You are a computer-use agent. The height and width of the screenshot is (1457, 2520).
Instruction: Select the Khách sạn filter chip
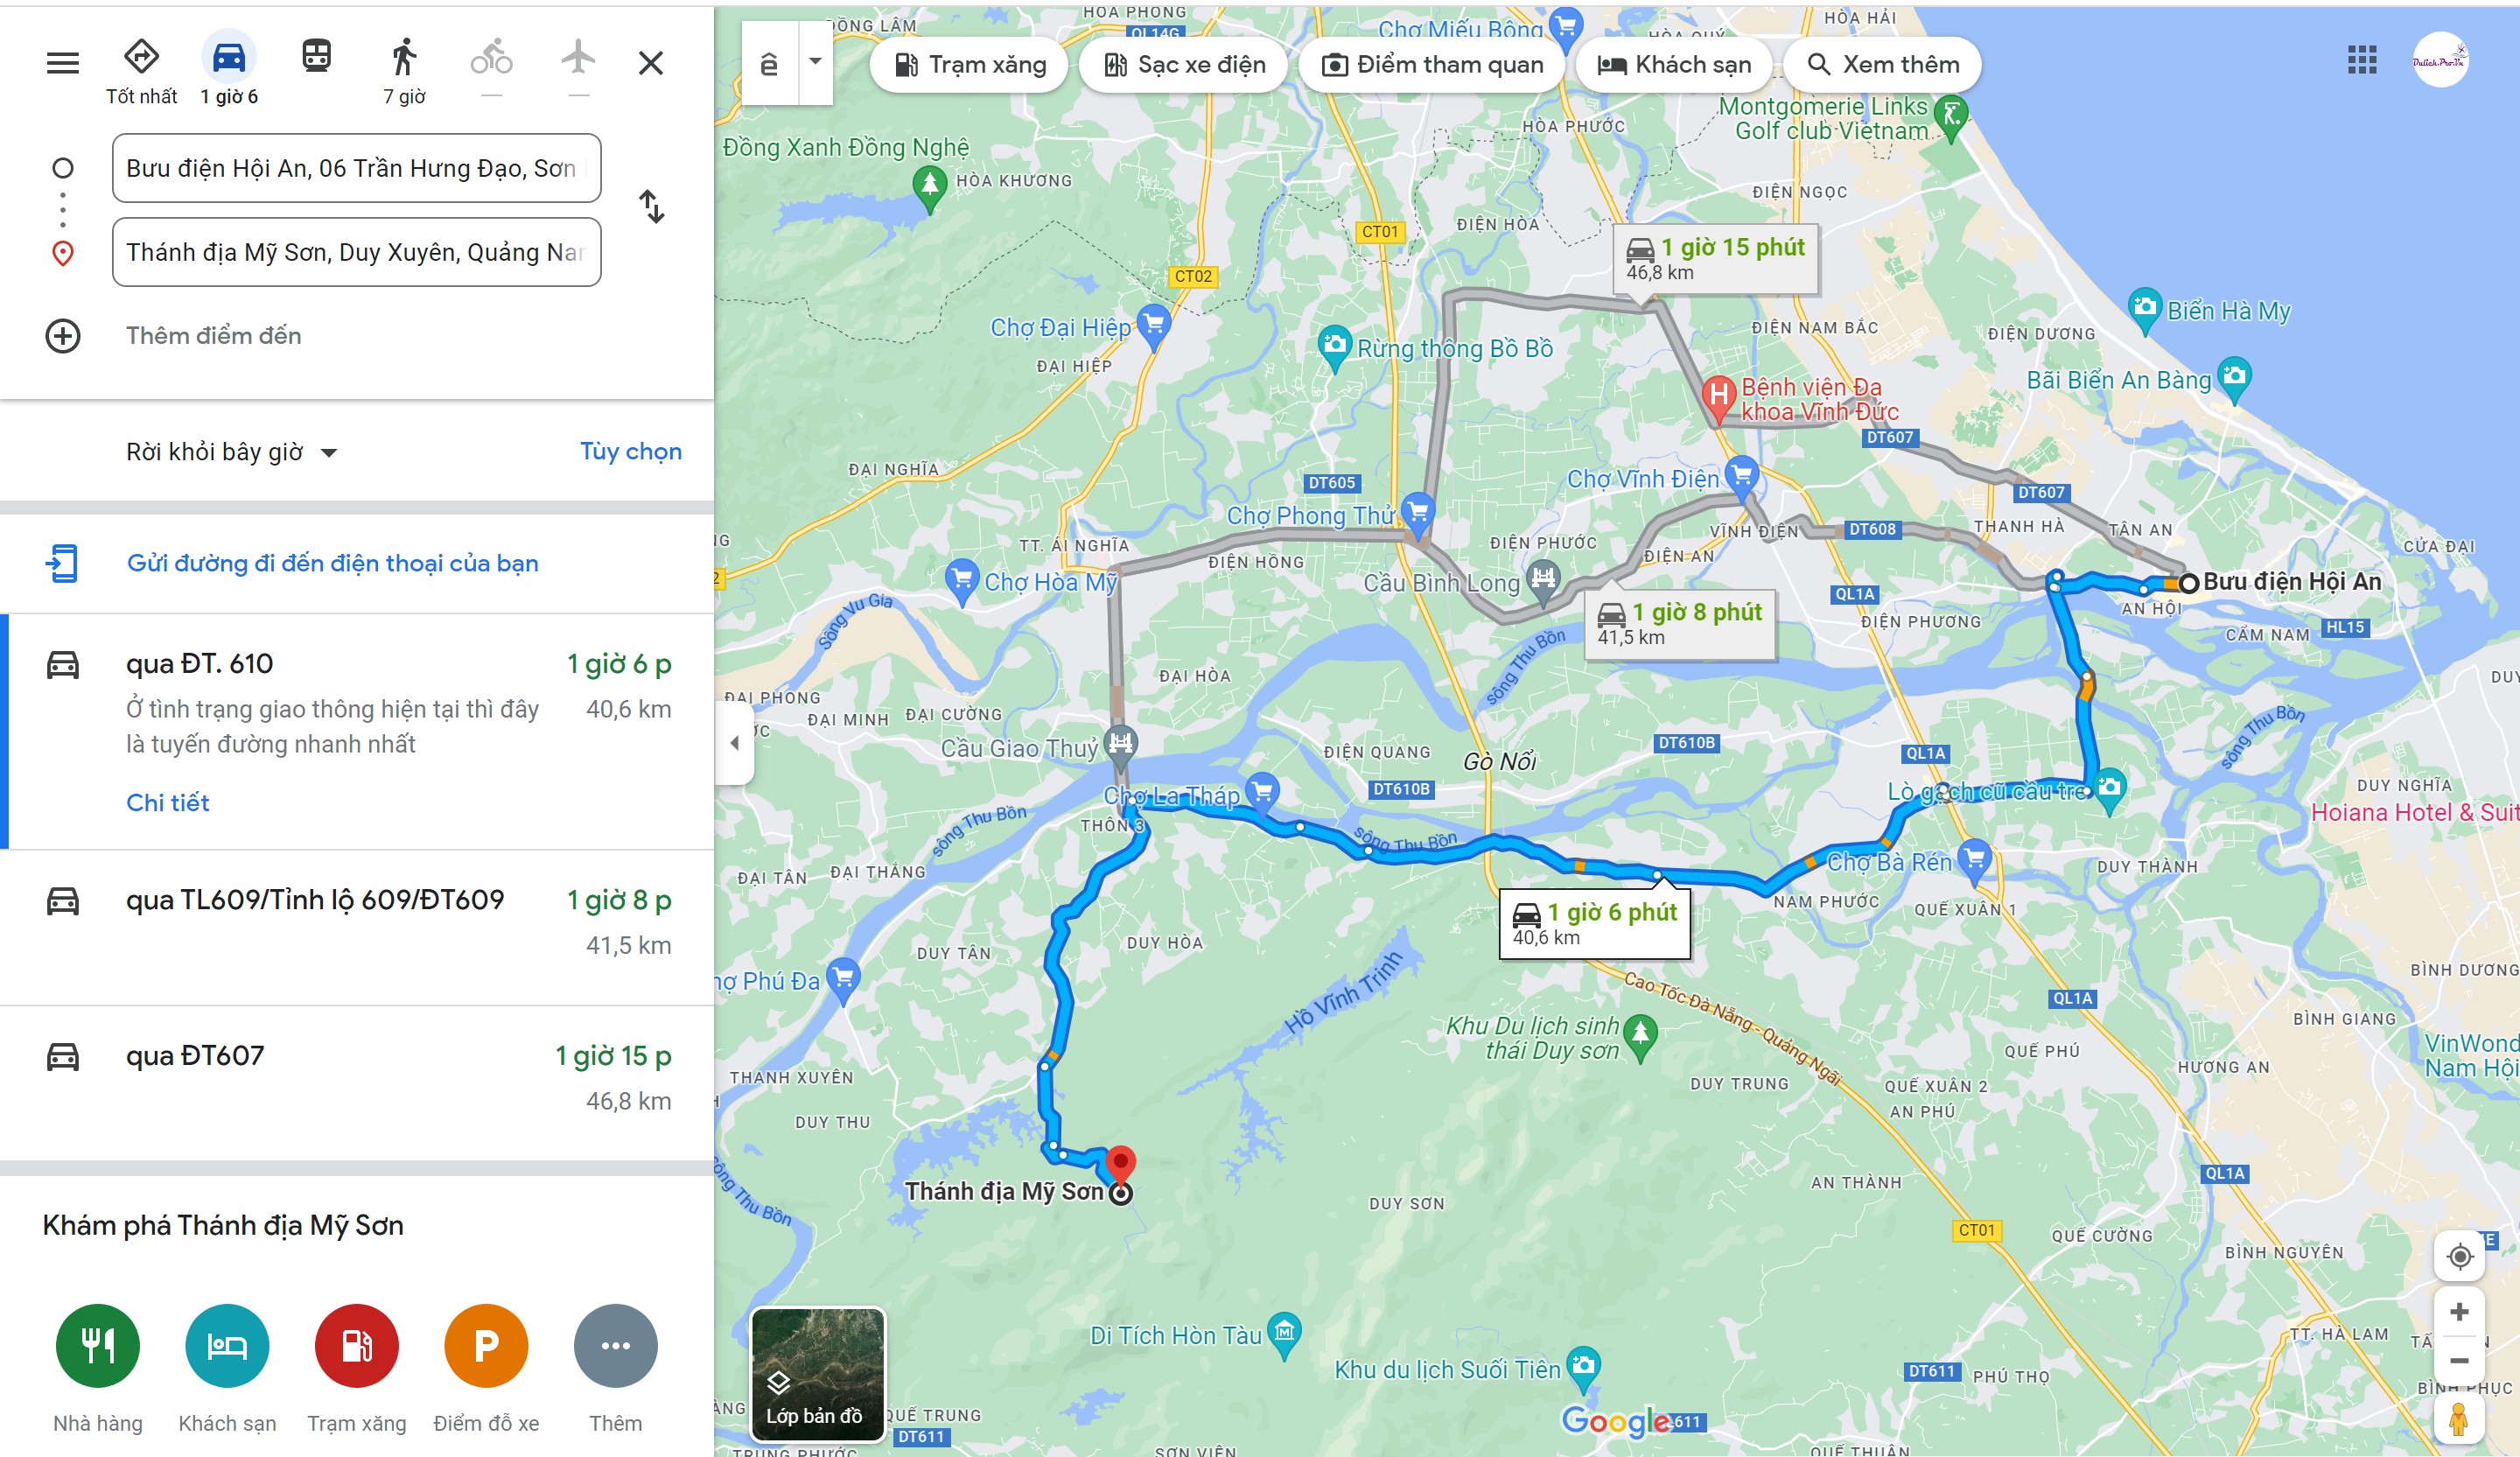pyautogui.click(x=1674, y=64)
